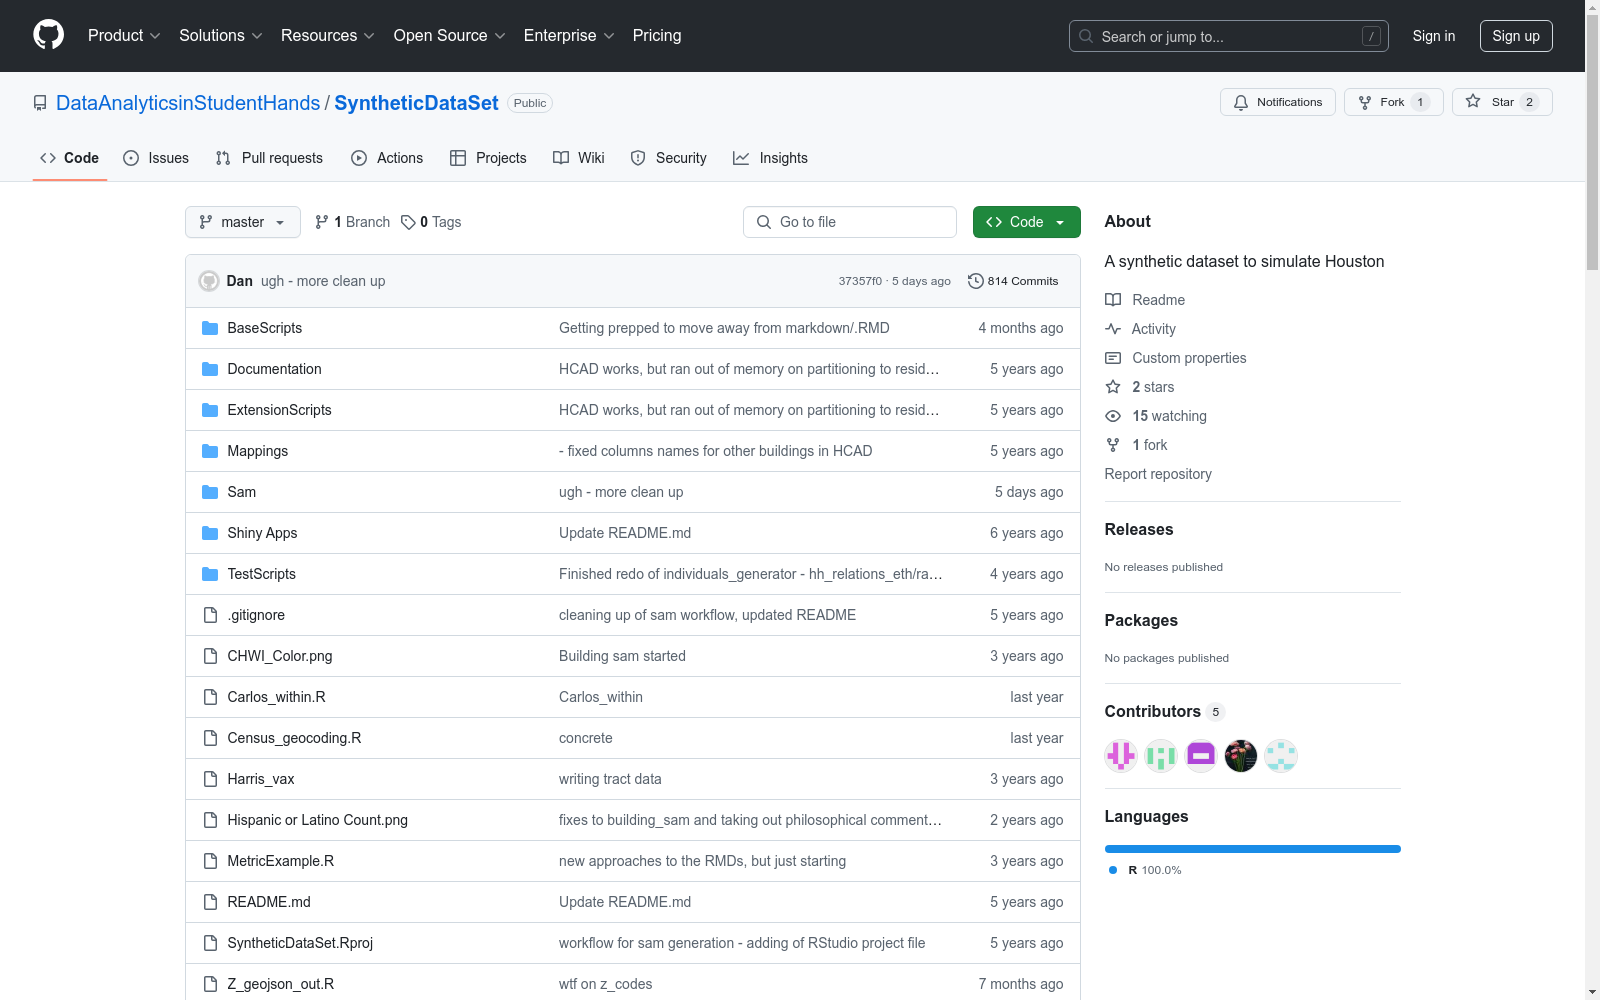Image resolution: width=1600 pixels, height=1000 pixels.
Task: Click the star icon next to 2 stars
Action: pyautogui.click(x=1113, y=387)
